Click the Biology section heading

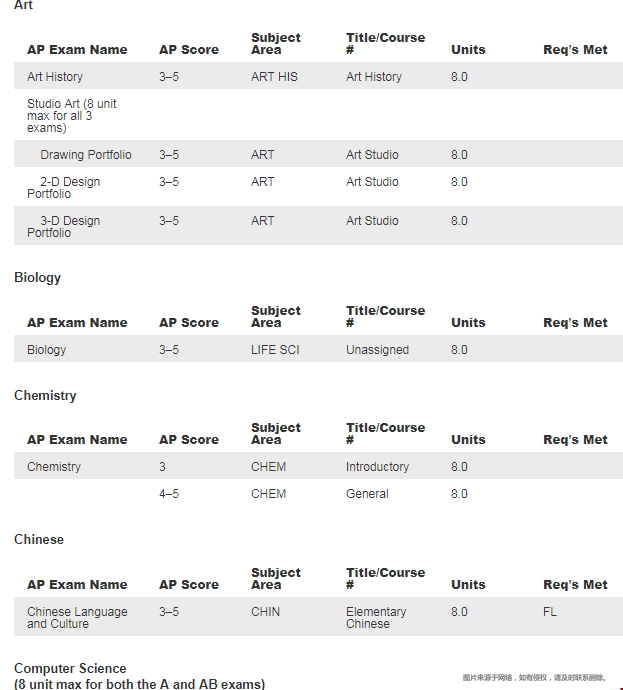(x=38, y=277)
